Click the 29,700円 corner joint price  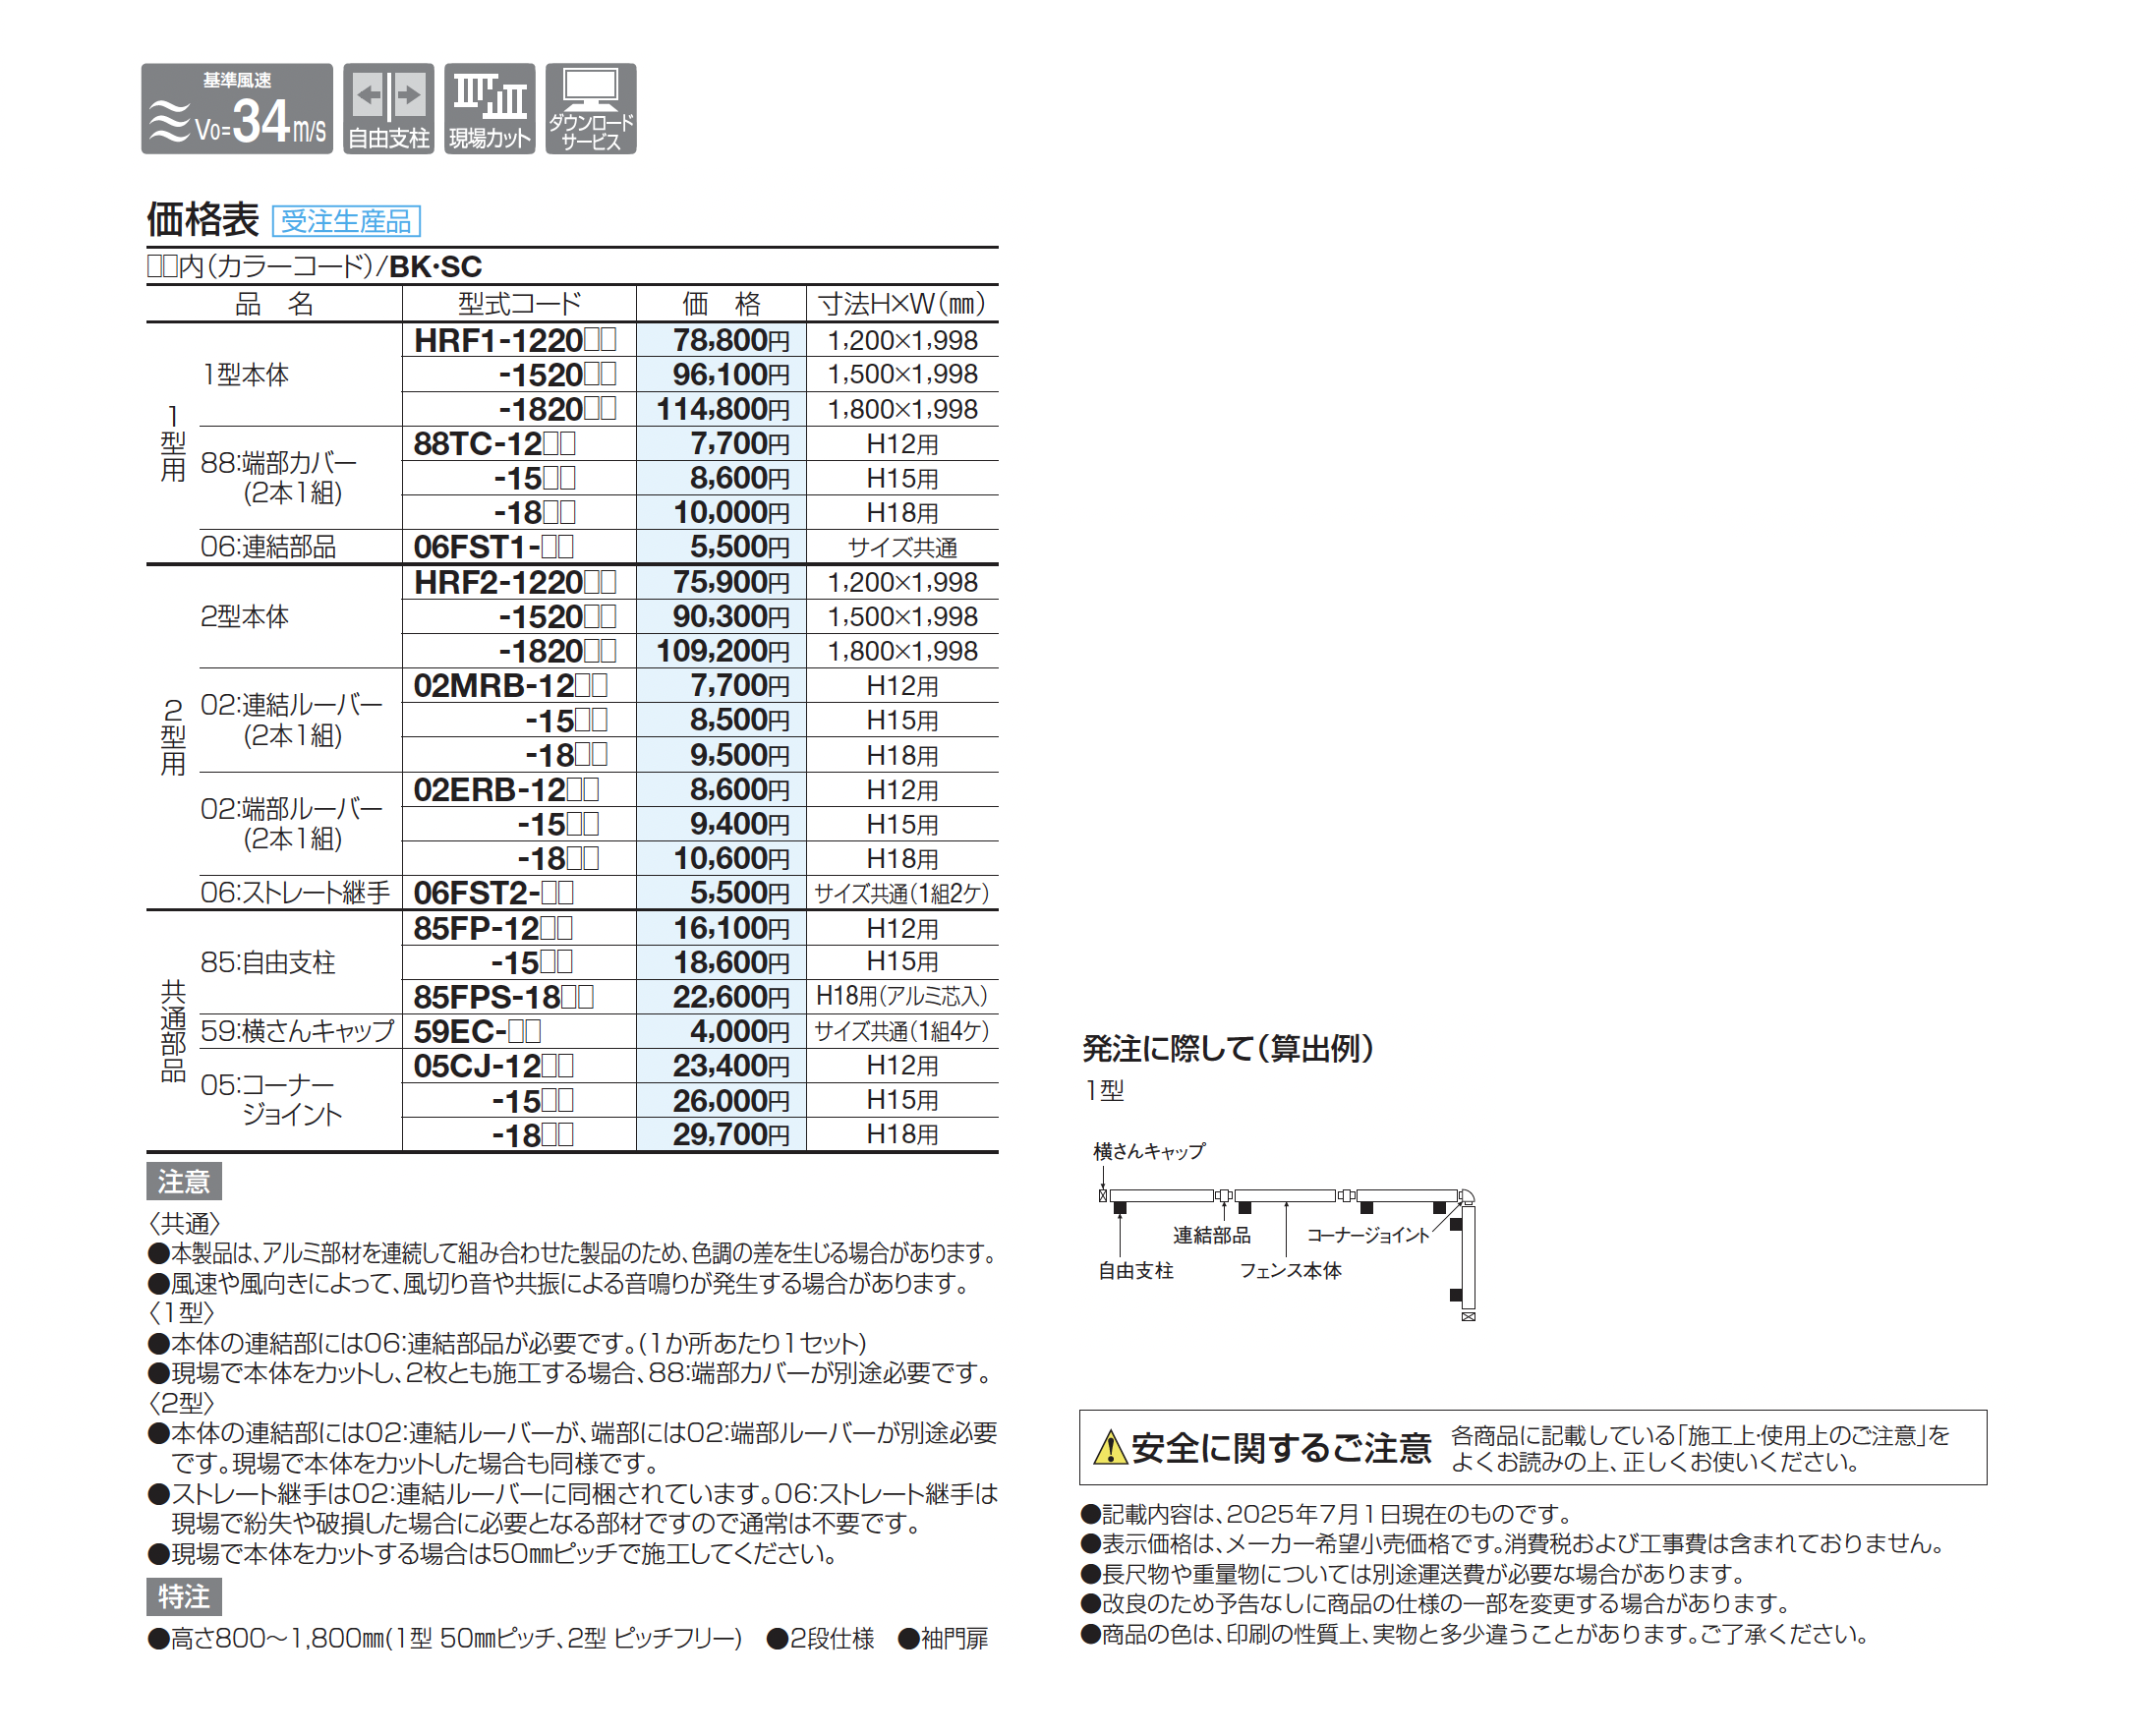729,1134
